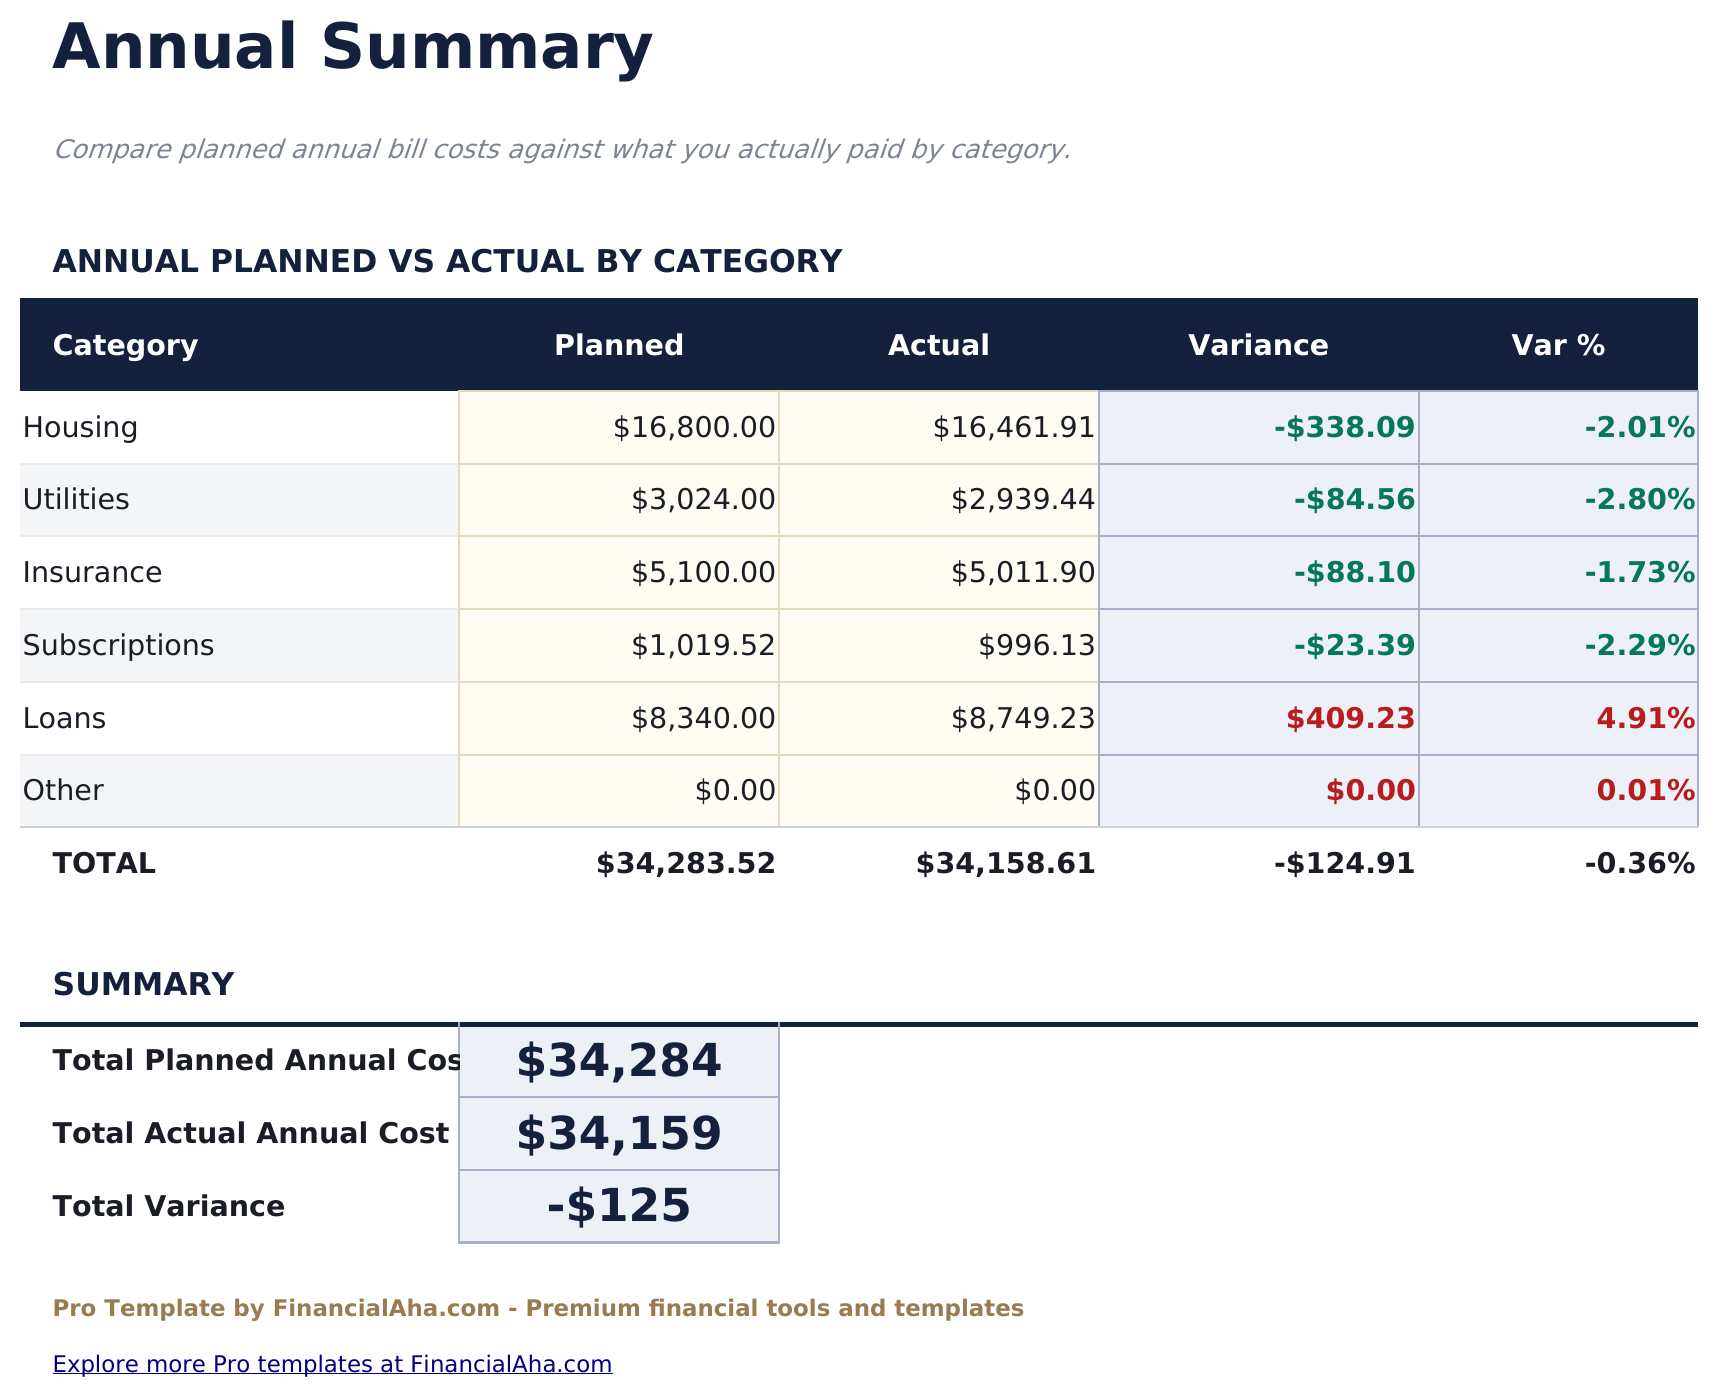Click the Actual column header
Screen dimensions: 1719x1397
938,345
